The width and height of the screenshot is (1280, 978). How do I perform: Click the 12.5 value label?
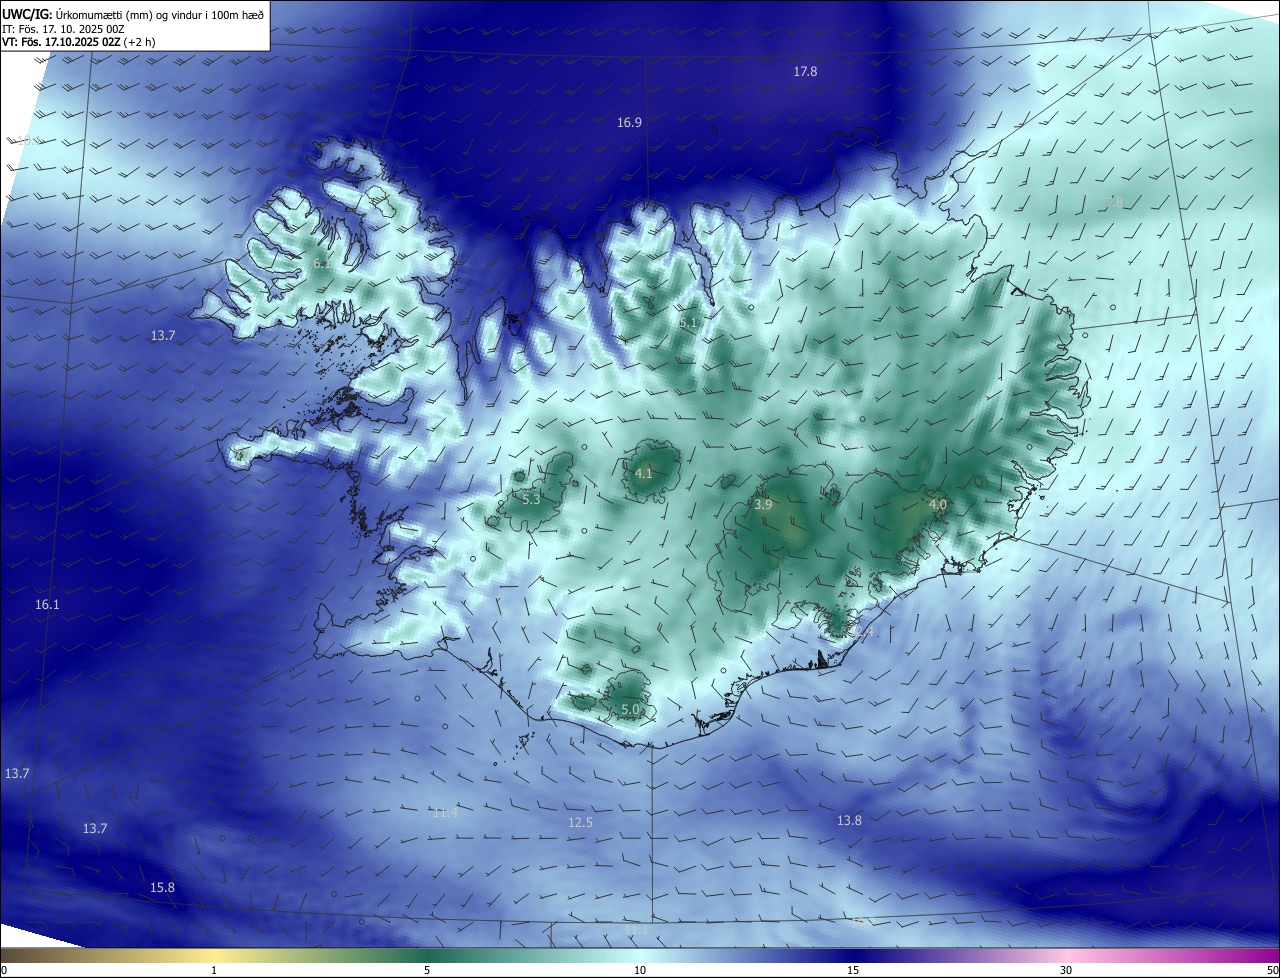pyautogui.click(x=580, y=823)
